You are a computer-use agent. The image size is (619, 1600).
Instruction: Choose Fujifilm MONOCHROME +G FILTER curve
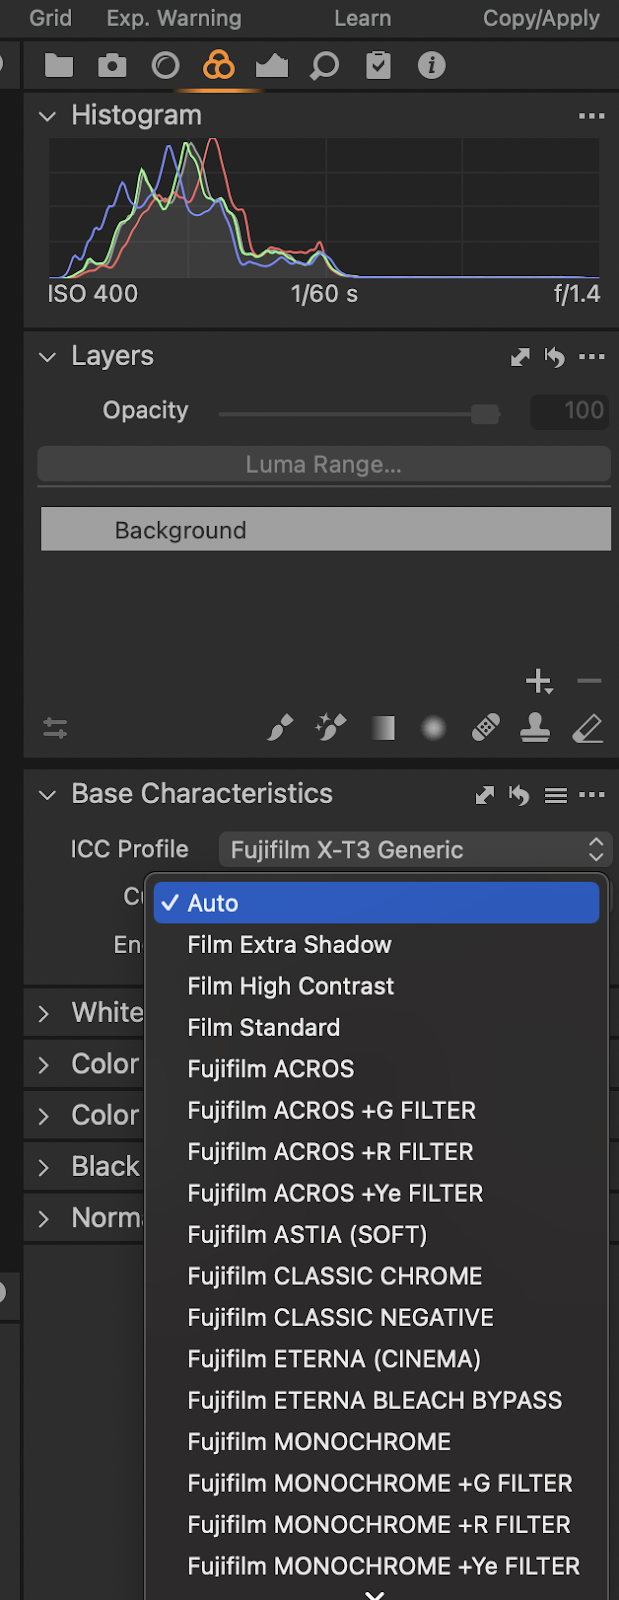376,1484
